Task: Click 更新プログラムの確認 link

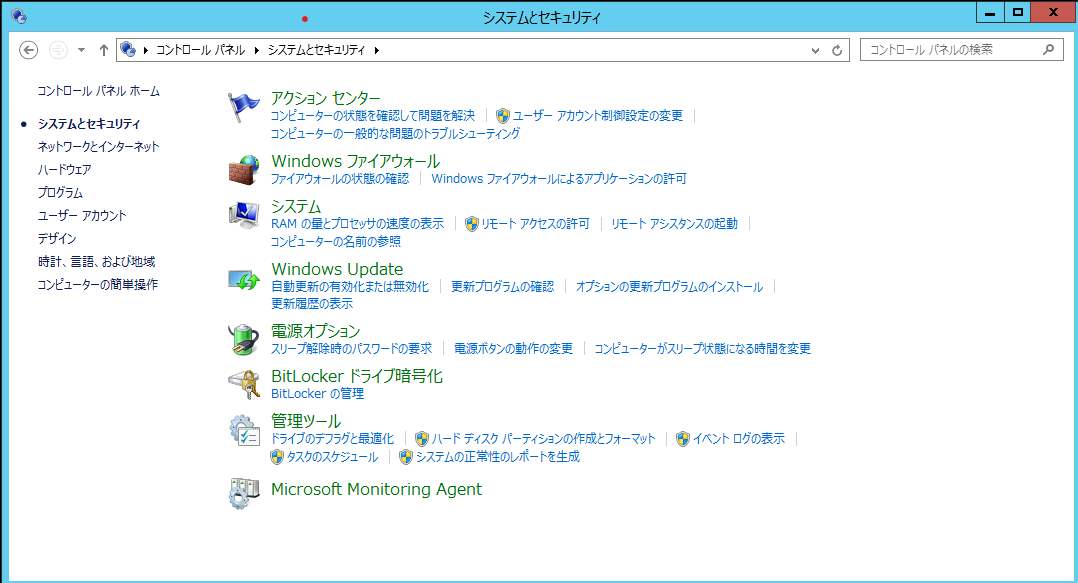Action: coord(503,287)
